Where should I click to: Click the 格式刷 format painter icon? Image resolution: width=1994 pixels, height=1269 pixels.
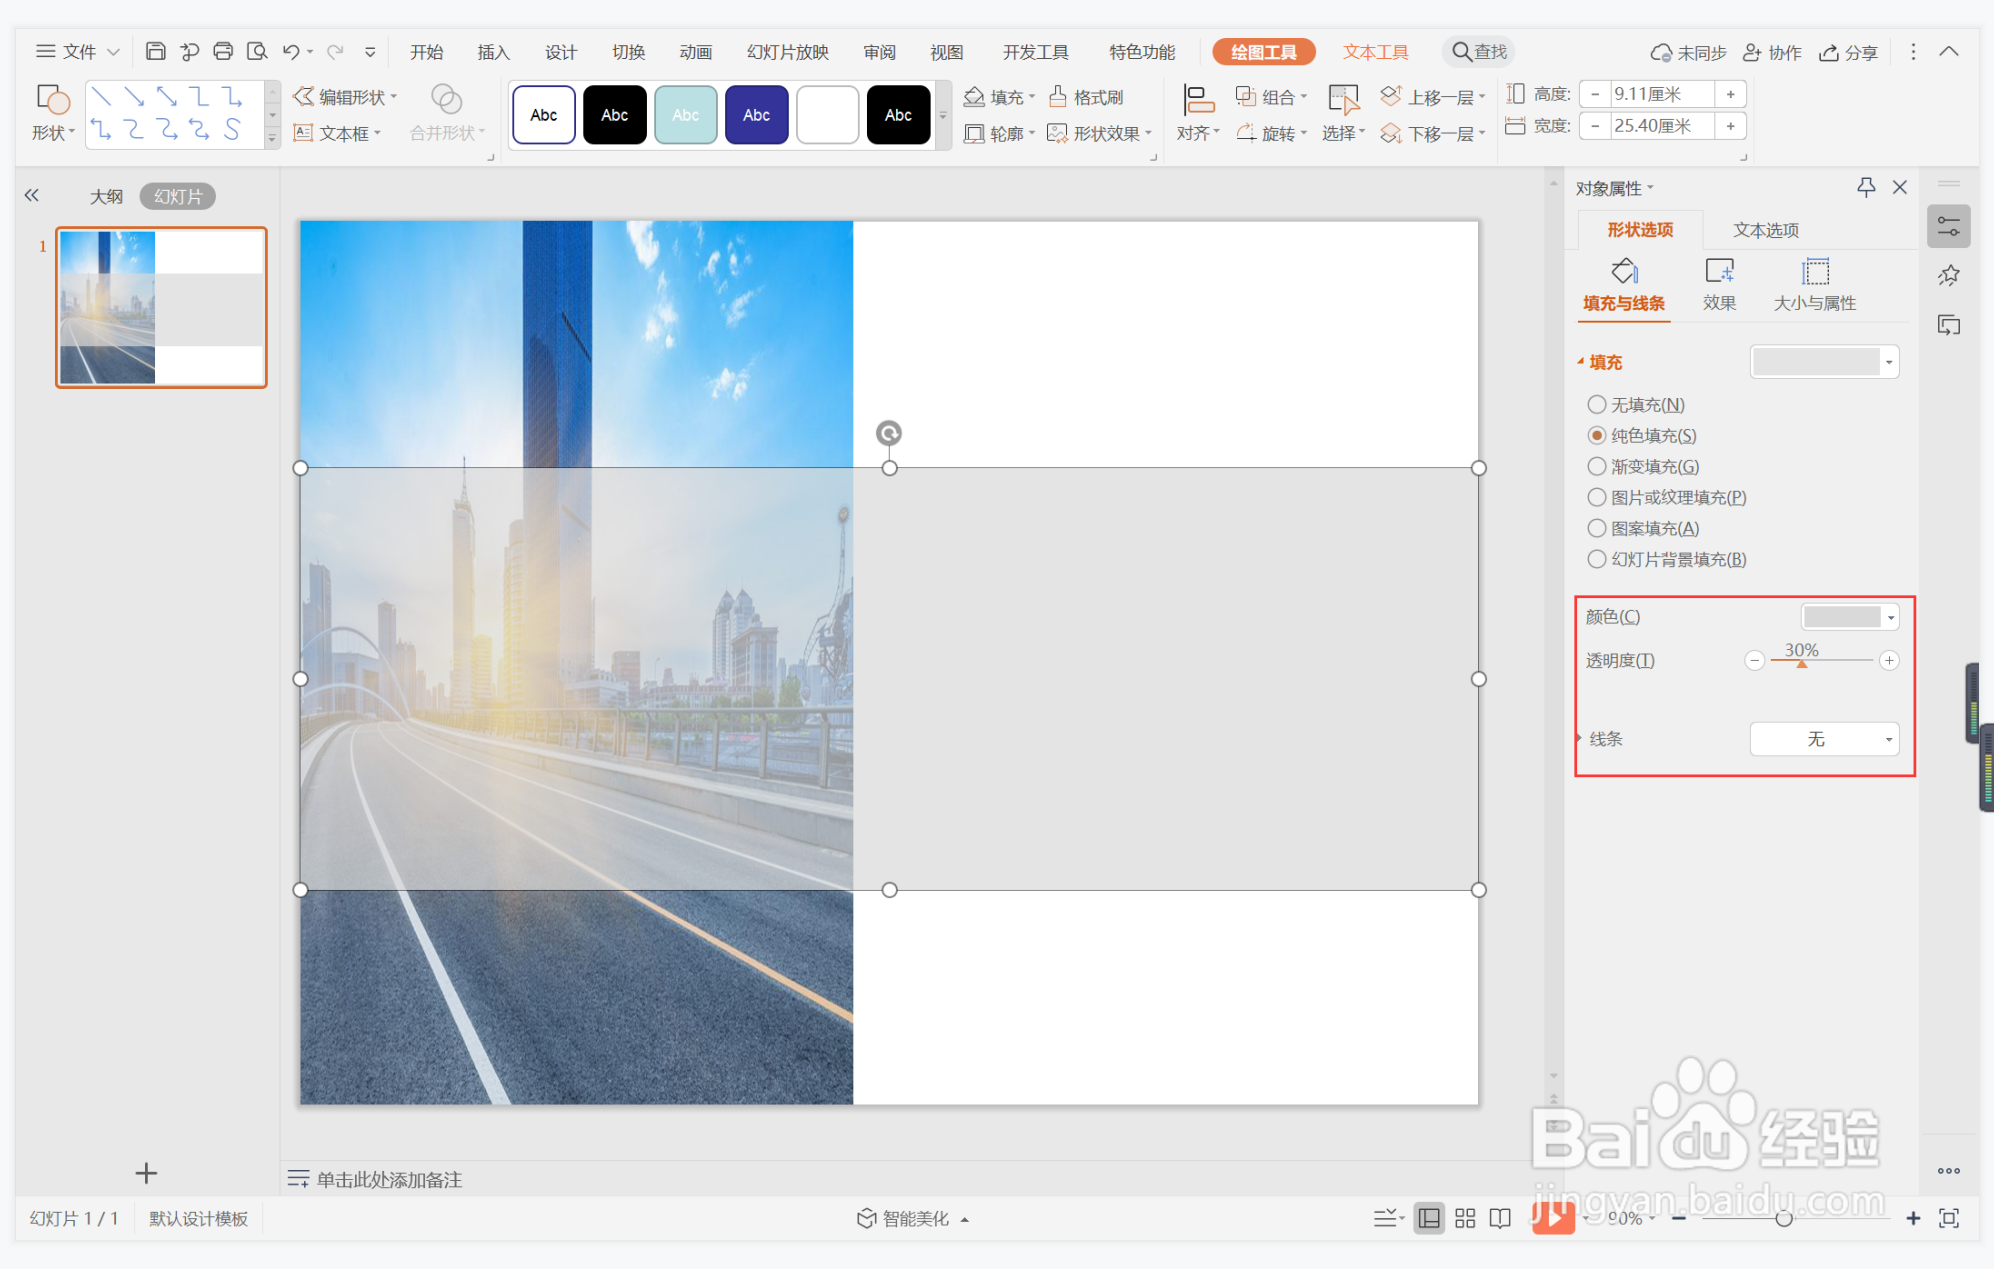pos(1058,97)
